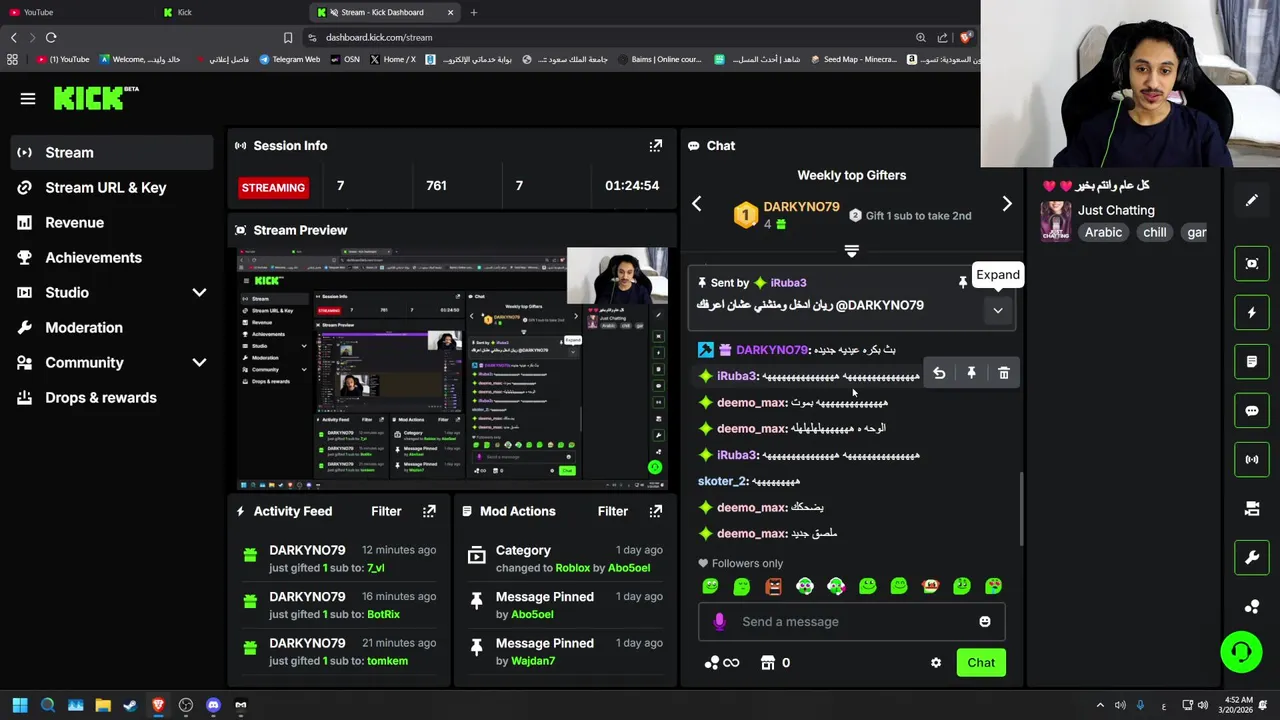The height and width of the screenshot is (720, 1280).
Task: Open the Telegram Web bookmark
Action: tap(289, 59)
